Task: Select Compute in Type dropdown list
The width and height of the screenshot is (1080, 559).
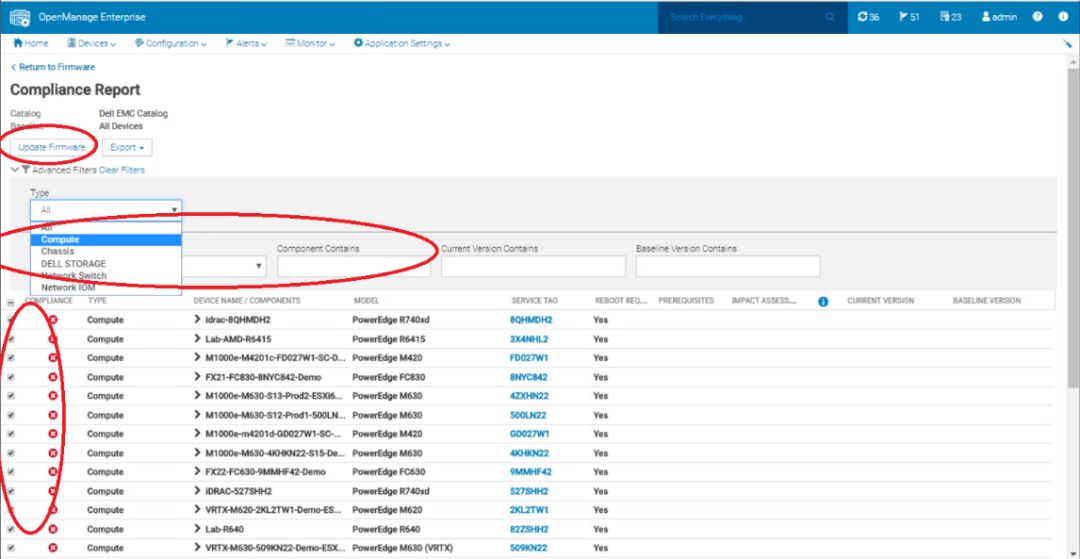Action: click(x=106, y=240)
